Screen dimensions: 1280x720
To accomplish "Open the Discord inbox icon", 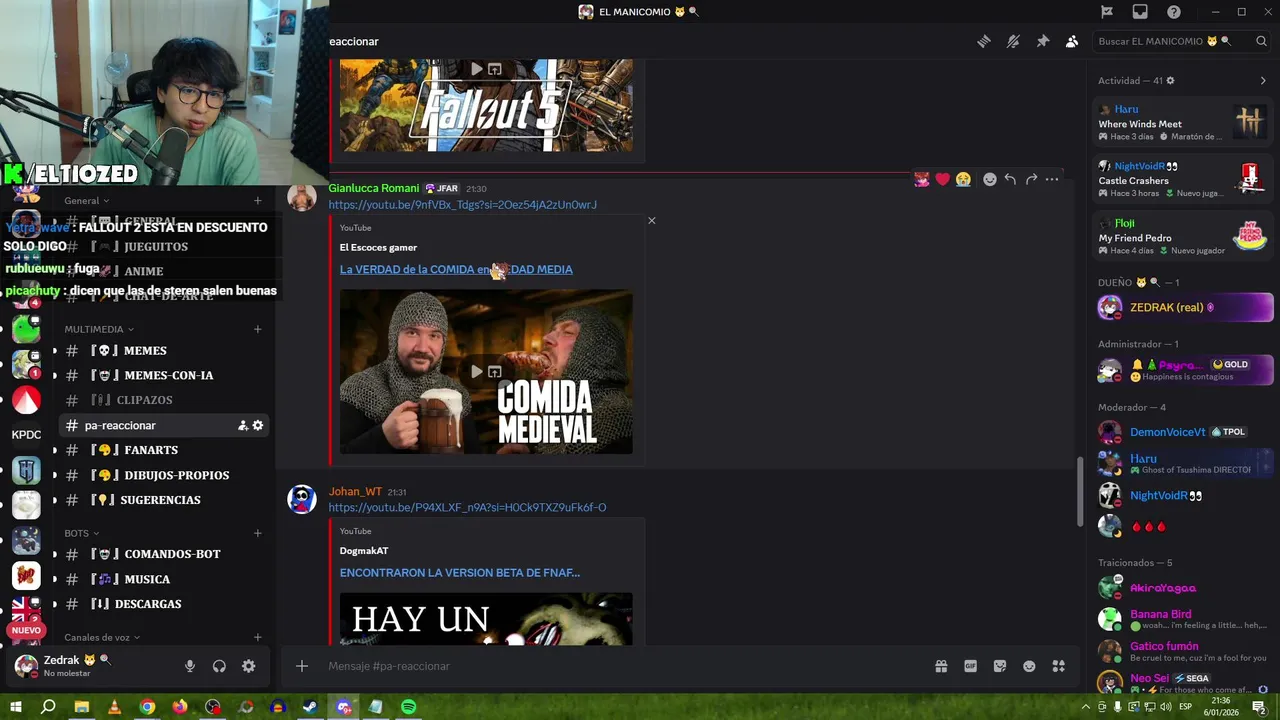I will [1140, 12].
